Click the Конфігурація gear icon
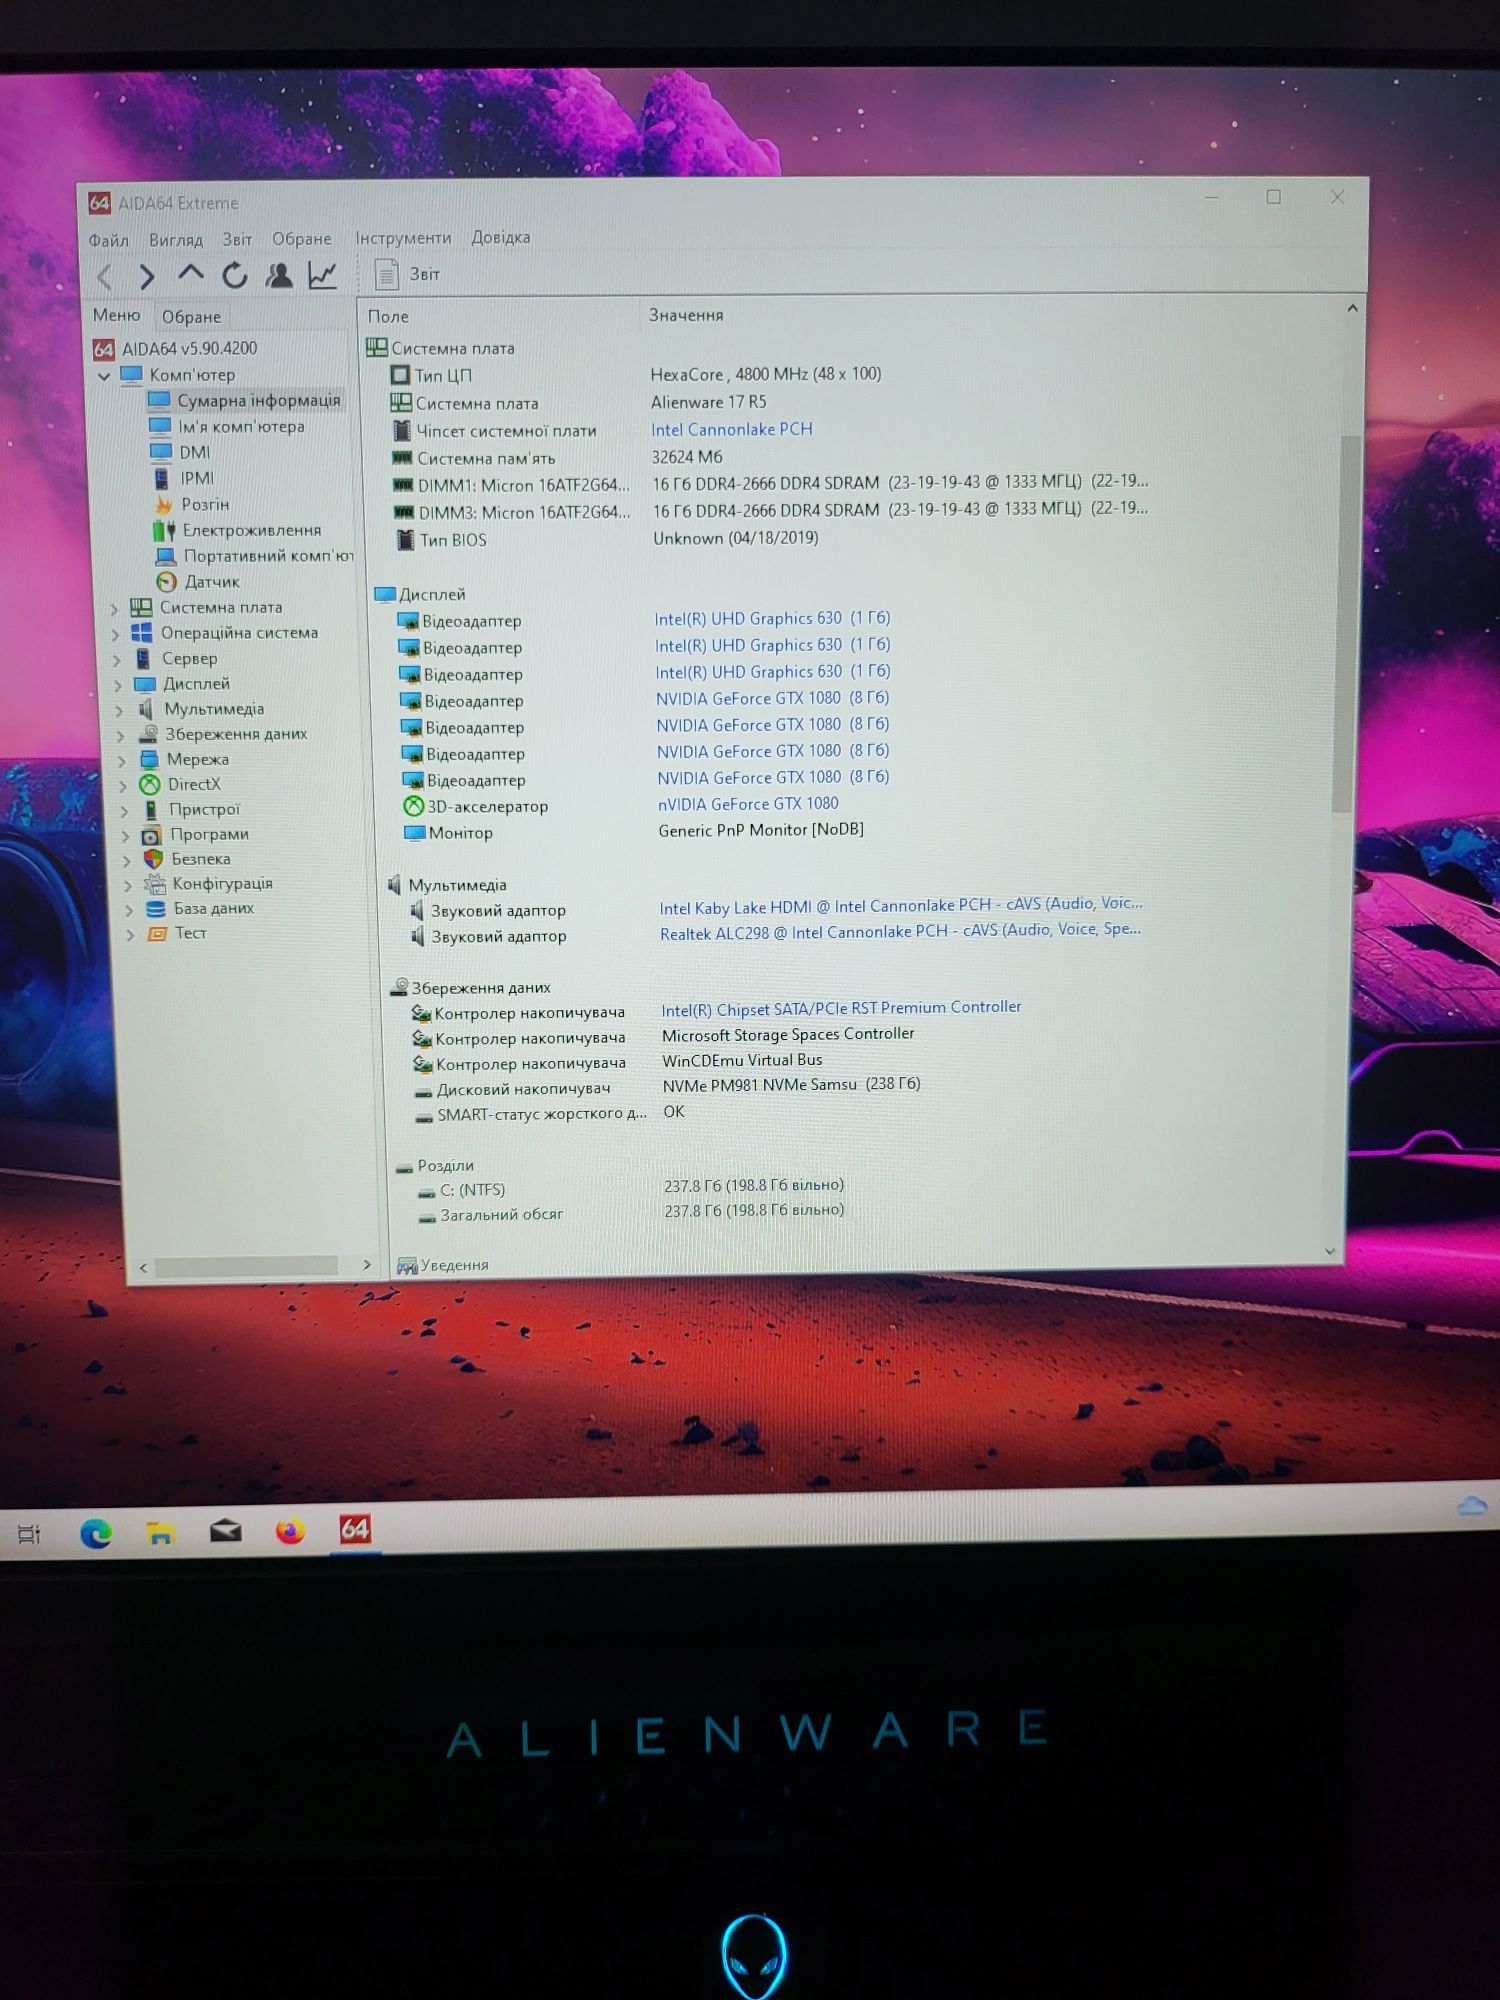1500x2000 pixels. [155, 884]
